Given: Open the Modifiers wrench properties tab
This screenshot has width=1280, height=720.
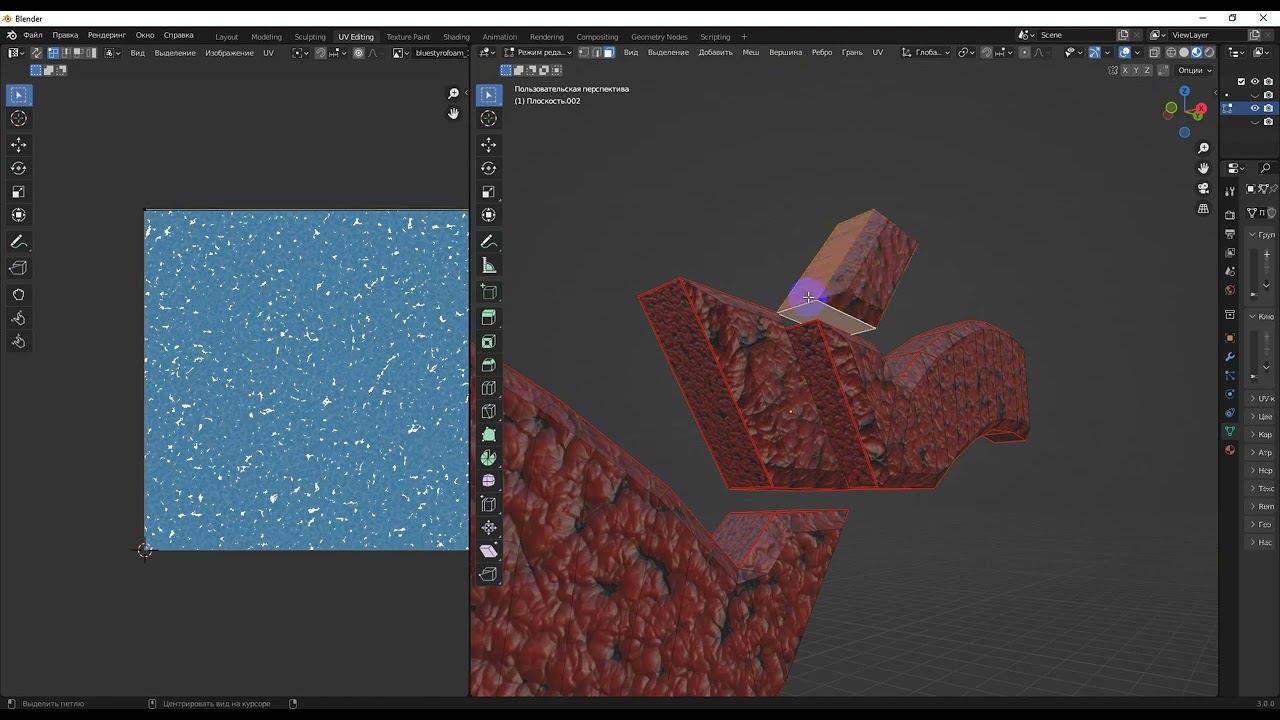Looking at the screenshot, I should [1230, 357].
